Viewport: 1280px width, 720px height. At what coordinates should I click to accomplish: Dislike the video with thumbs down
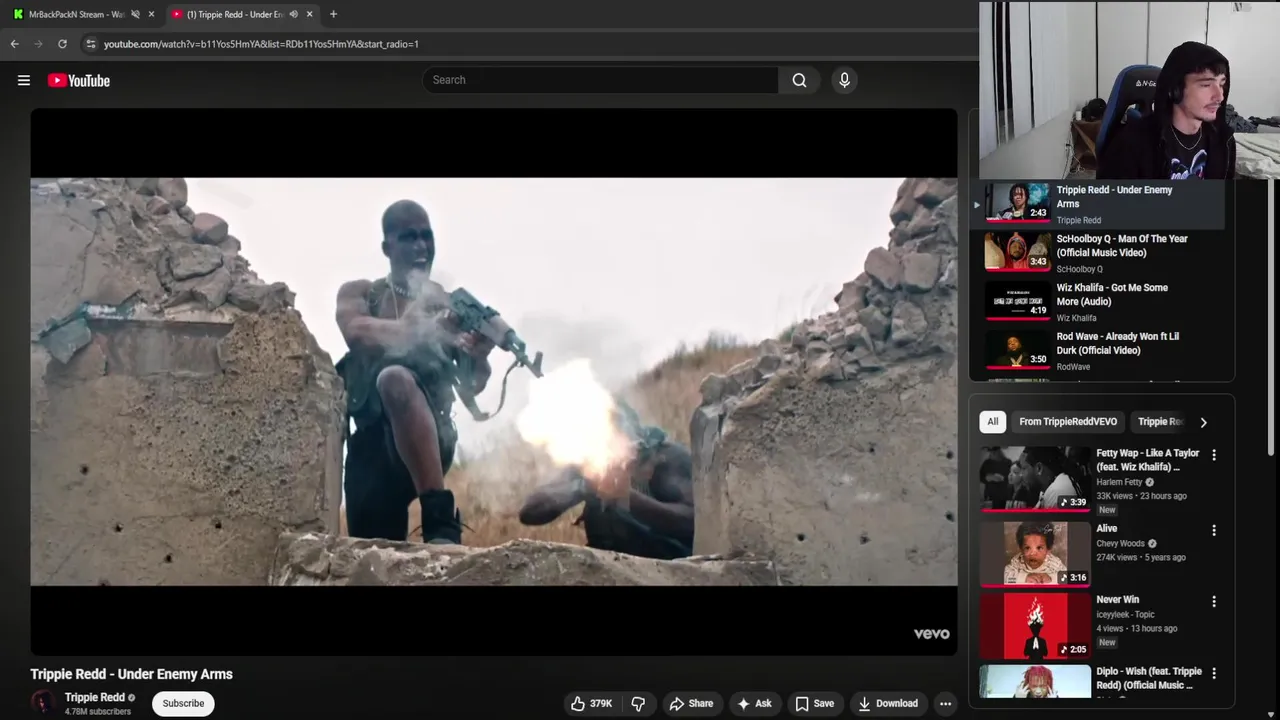[x=638, y=704]
